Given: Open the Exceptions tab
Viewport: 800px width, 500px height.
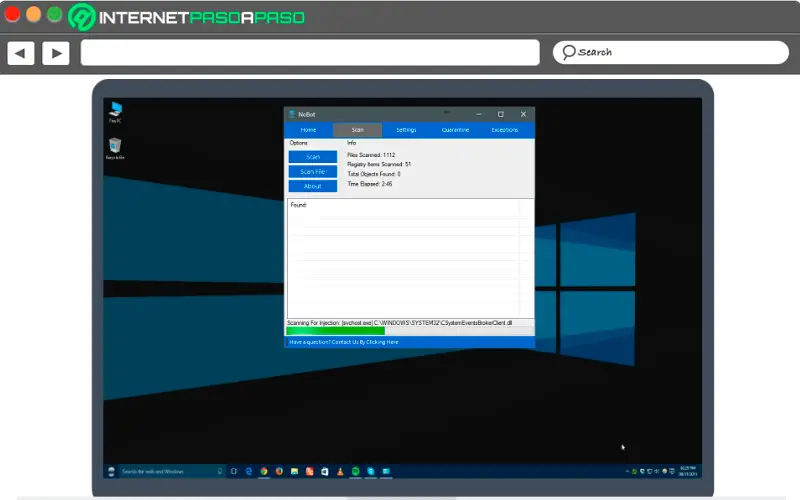Looking at the screenshot, I should point(505,130).
